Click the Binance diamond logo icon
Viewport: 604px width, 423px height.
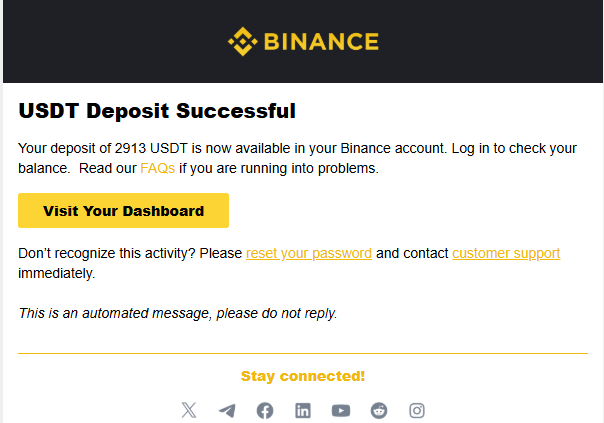pyautogui.click(x=243, y=42)
